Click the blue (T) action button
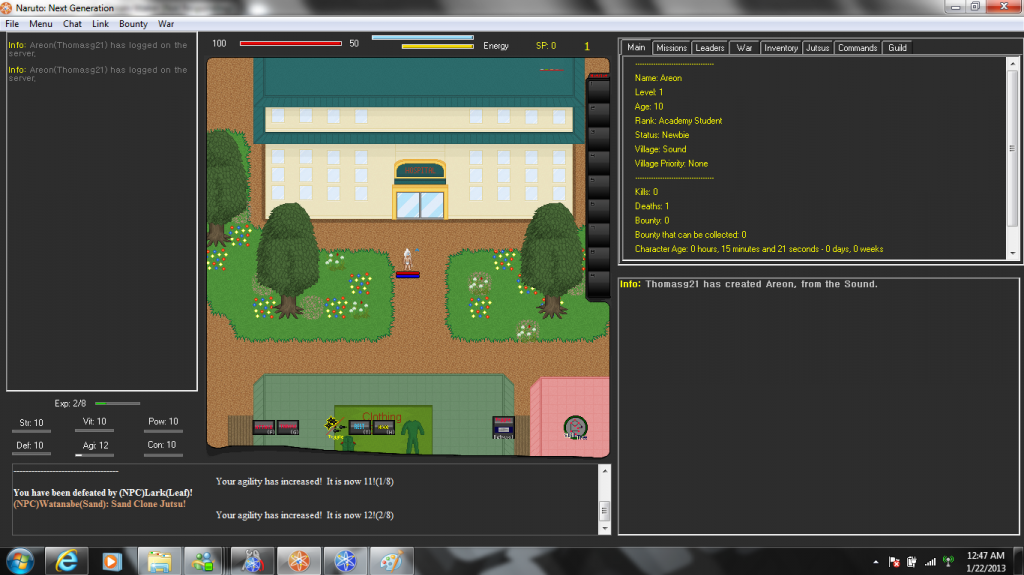This screenshot has height=575, width=1024. (360, 427)
